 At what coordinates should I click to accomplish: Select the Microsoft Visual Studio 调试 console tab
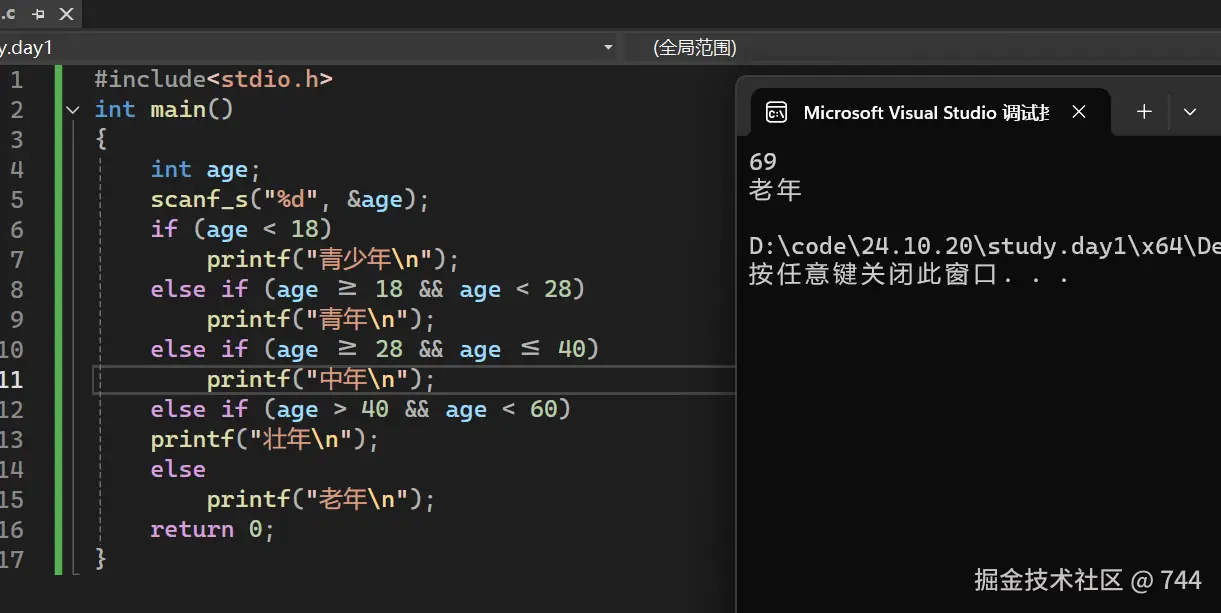click(930, 112)
